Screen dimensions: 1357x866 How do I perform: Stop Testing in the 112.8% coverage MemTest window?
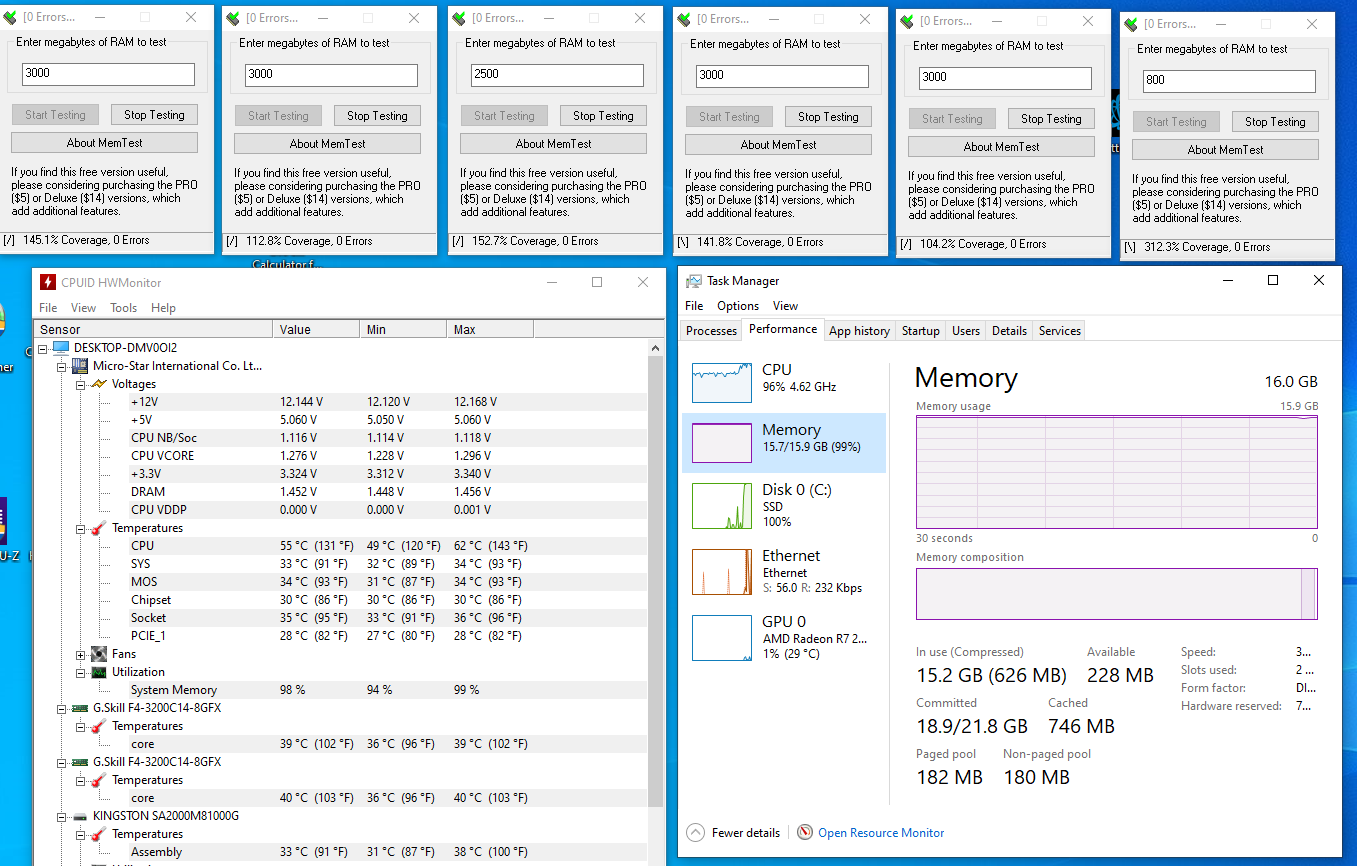click(x=377, y=116)
